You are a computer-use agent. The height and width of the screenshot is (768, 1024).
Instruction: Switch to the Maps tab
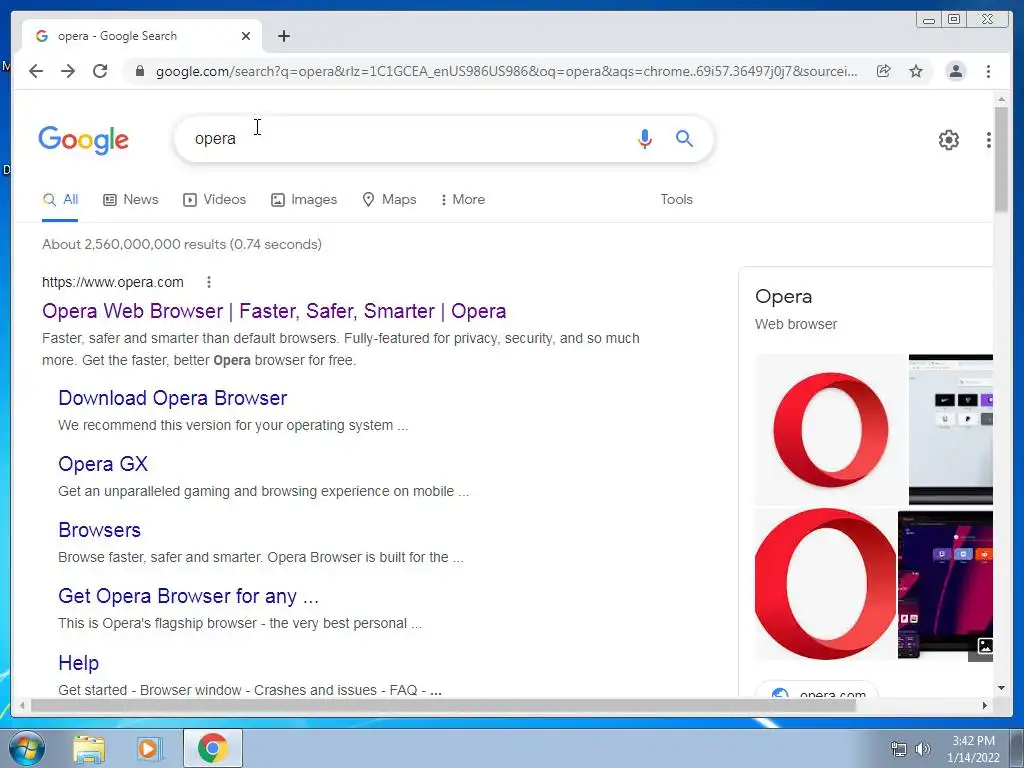[x=389, y=200]
